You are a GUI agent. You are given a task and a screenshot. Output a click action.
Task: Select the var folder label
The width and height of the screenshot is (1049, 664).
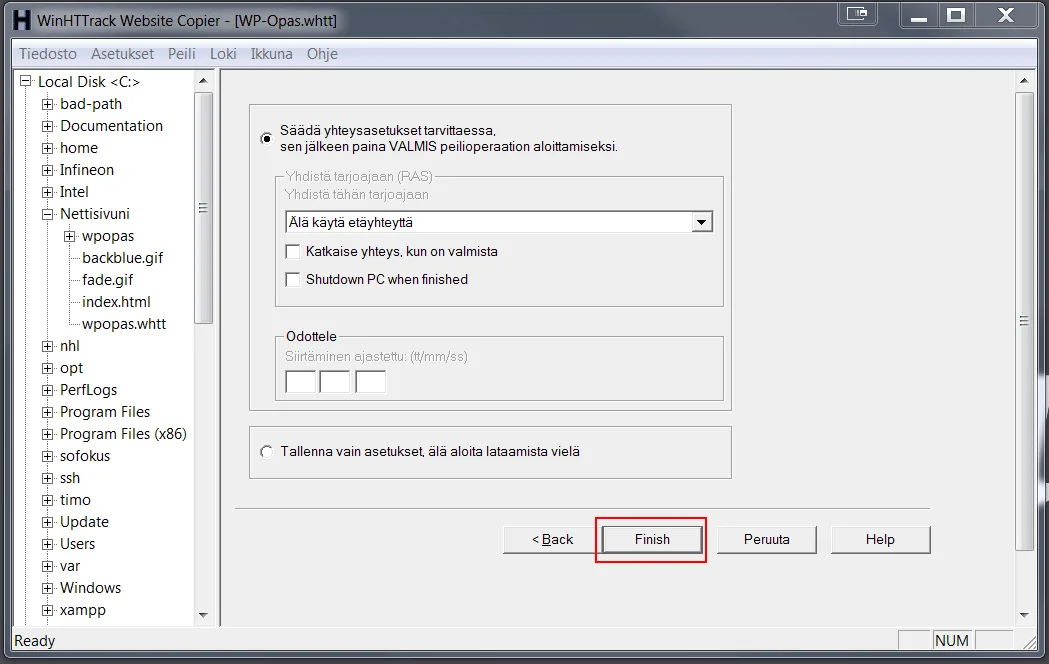[x=70, y=566]
